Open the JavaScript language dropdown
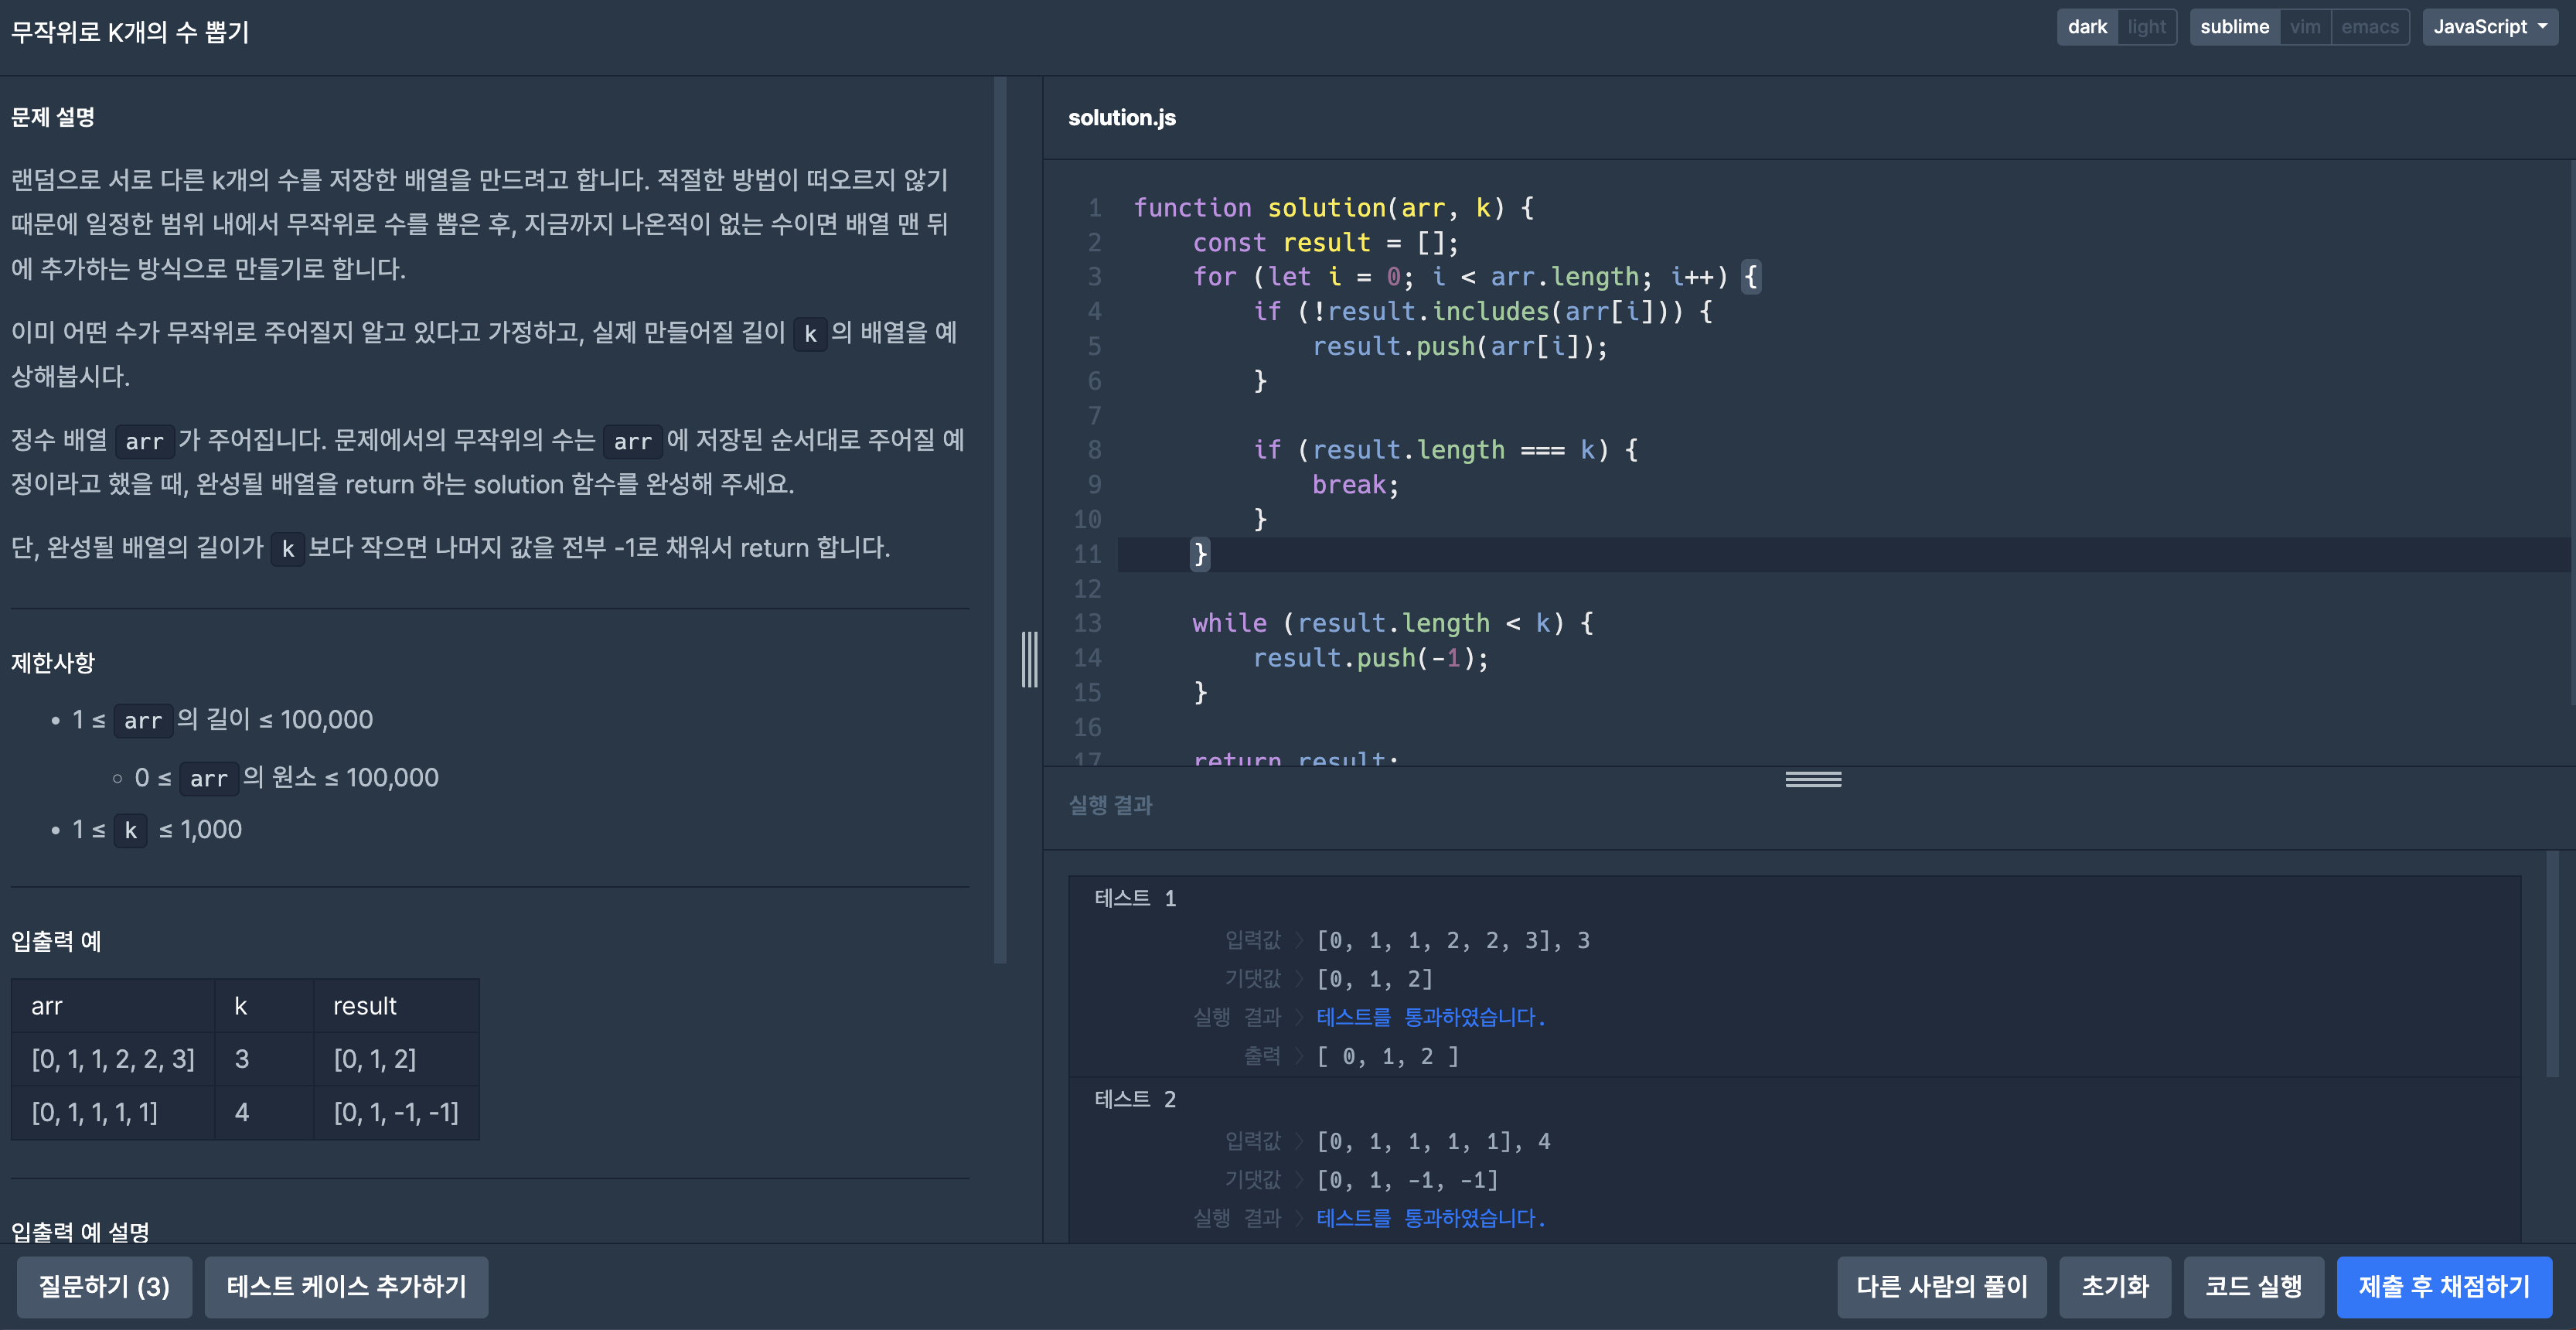 tap(2489, 27)
